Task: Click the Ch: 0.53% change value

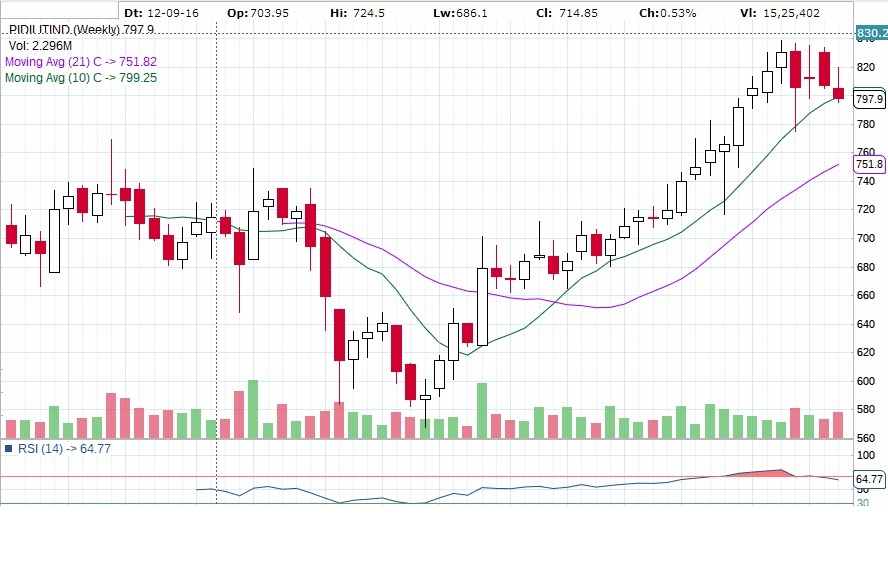Action: pyautogui.click(x=668, y=13)
